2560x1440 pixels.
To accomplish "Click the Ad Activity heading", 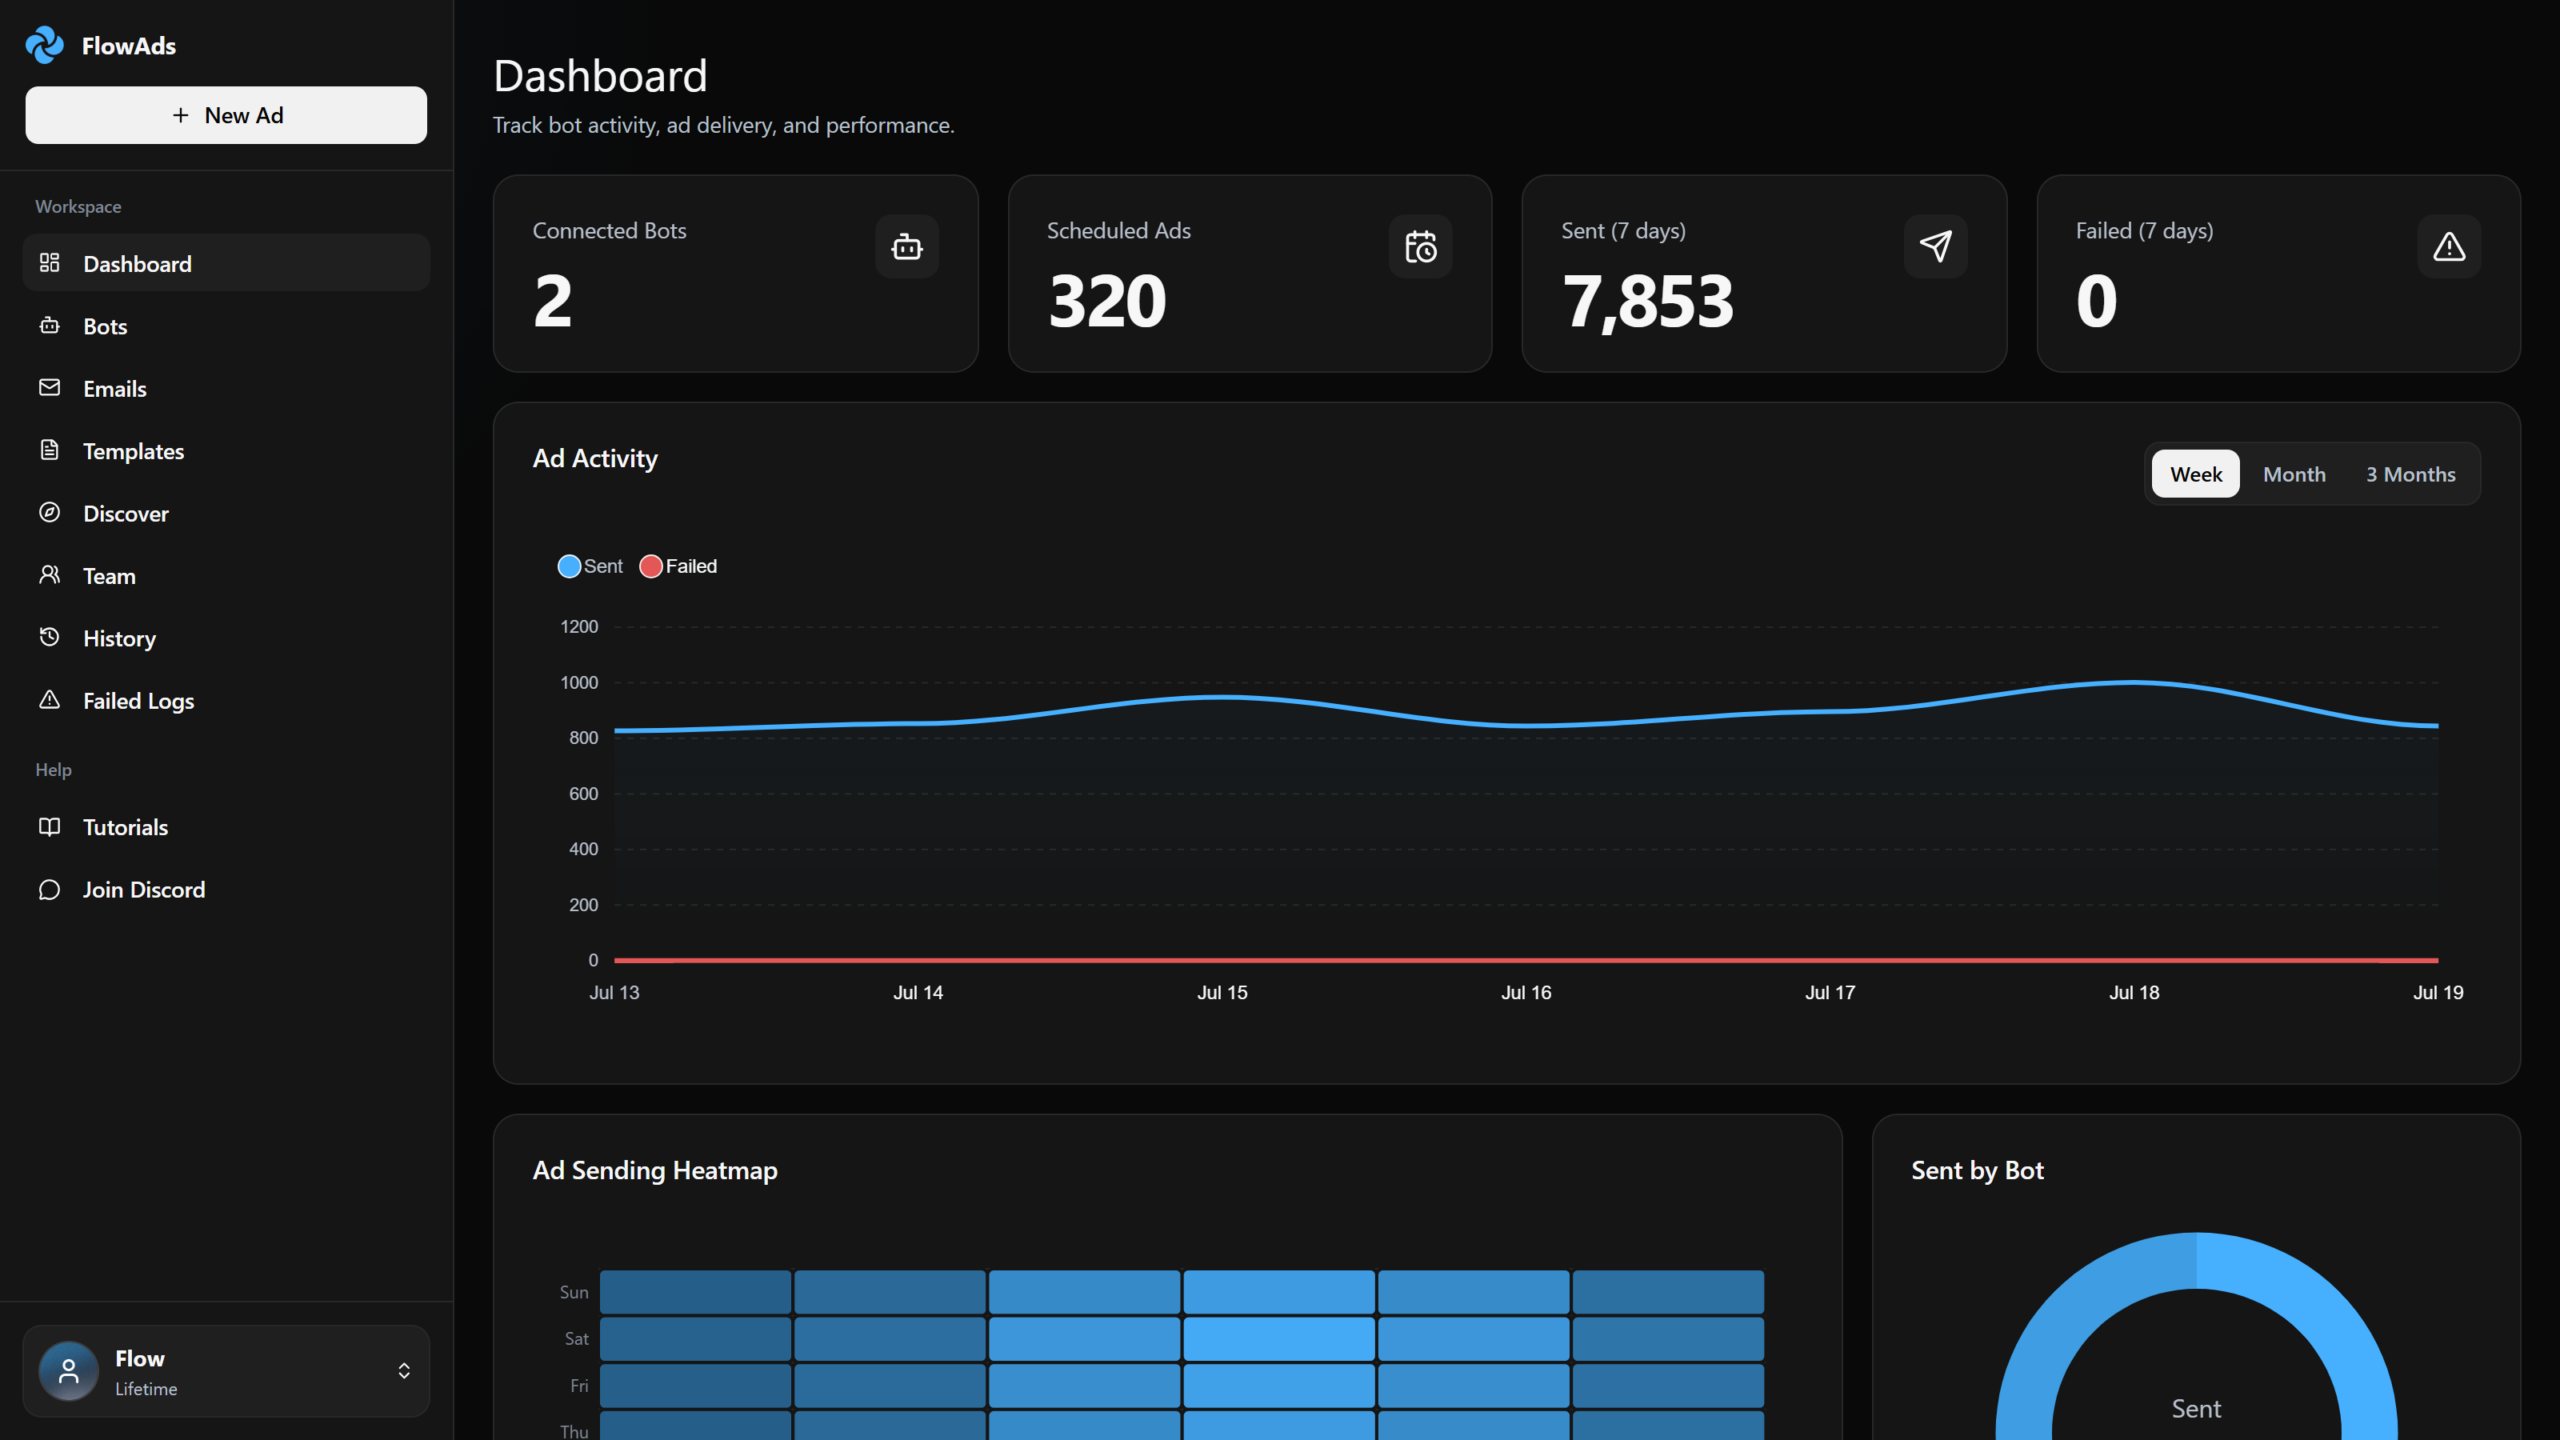I will tap(595, 458).
